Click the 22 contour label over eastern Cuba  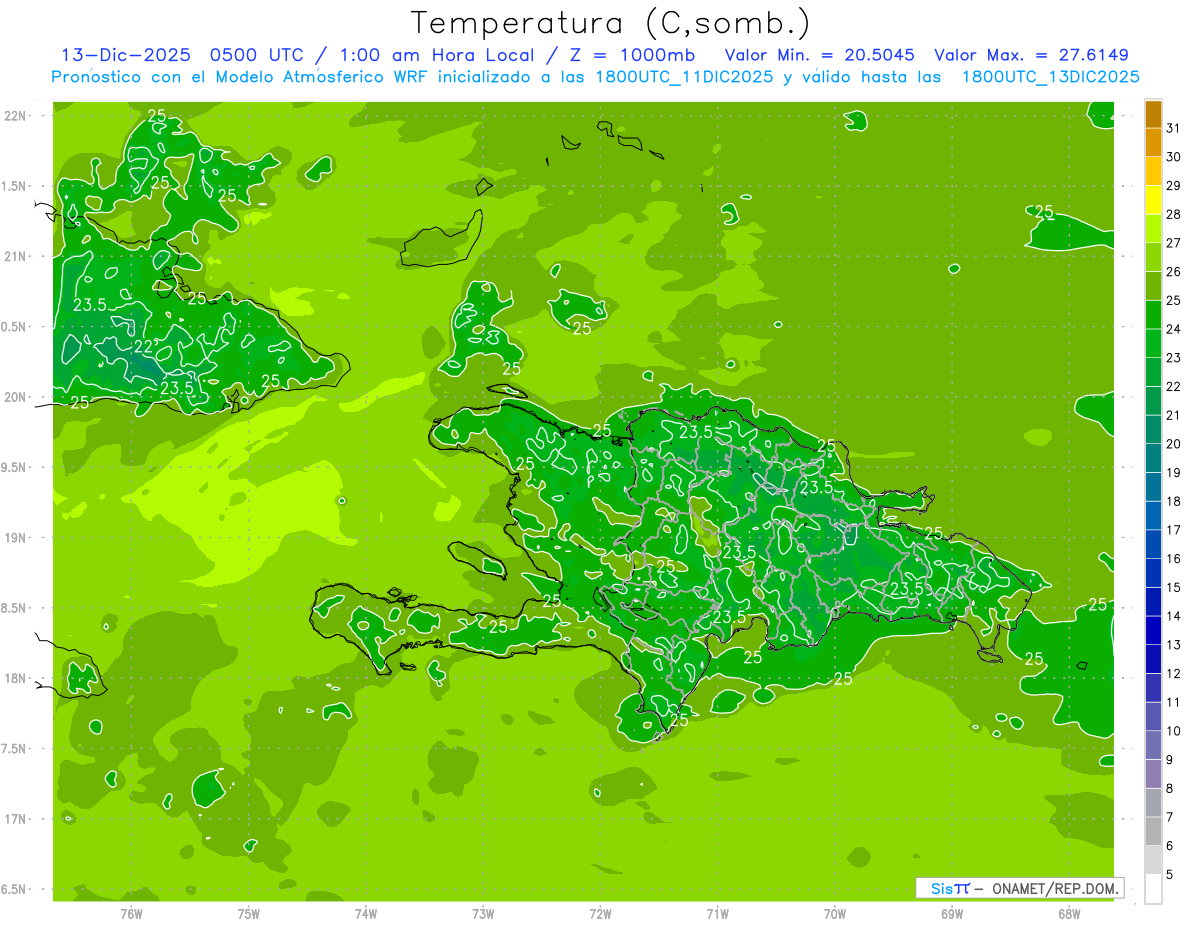point(144,346)
